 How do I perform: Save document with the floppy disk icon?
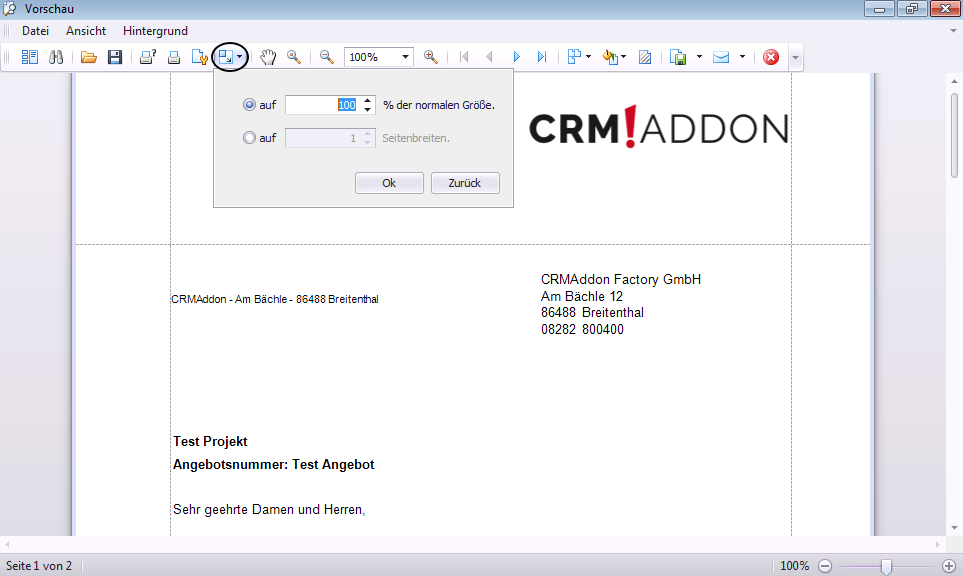click(x=115, y=57)
